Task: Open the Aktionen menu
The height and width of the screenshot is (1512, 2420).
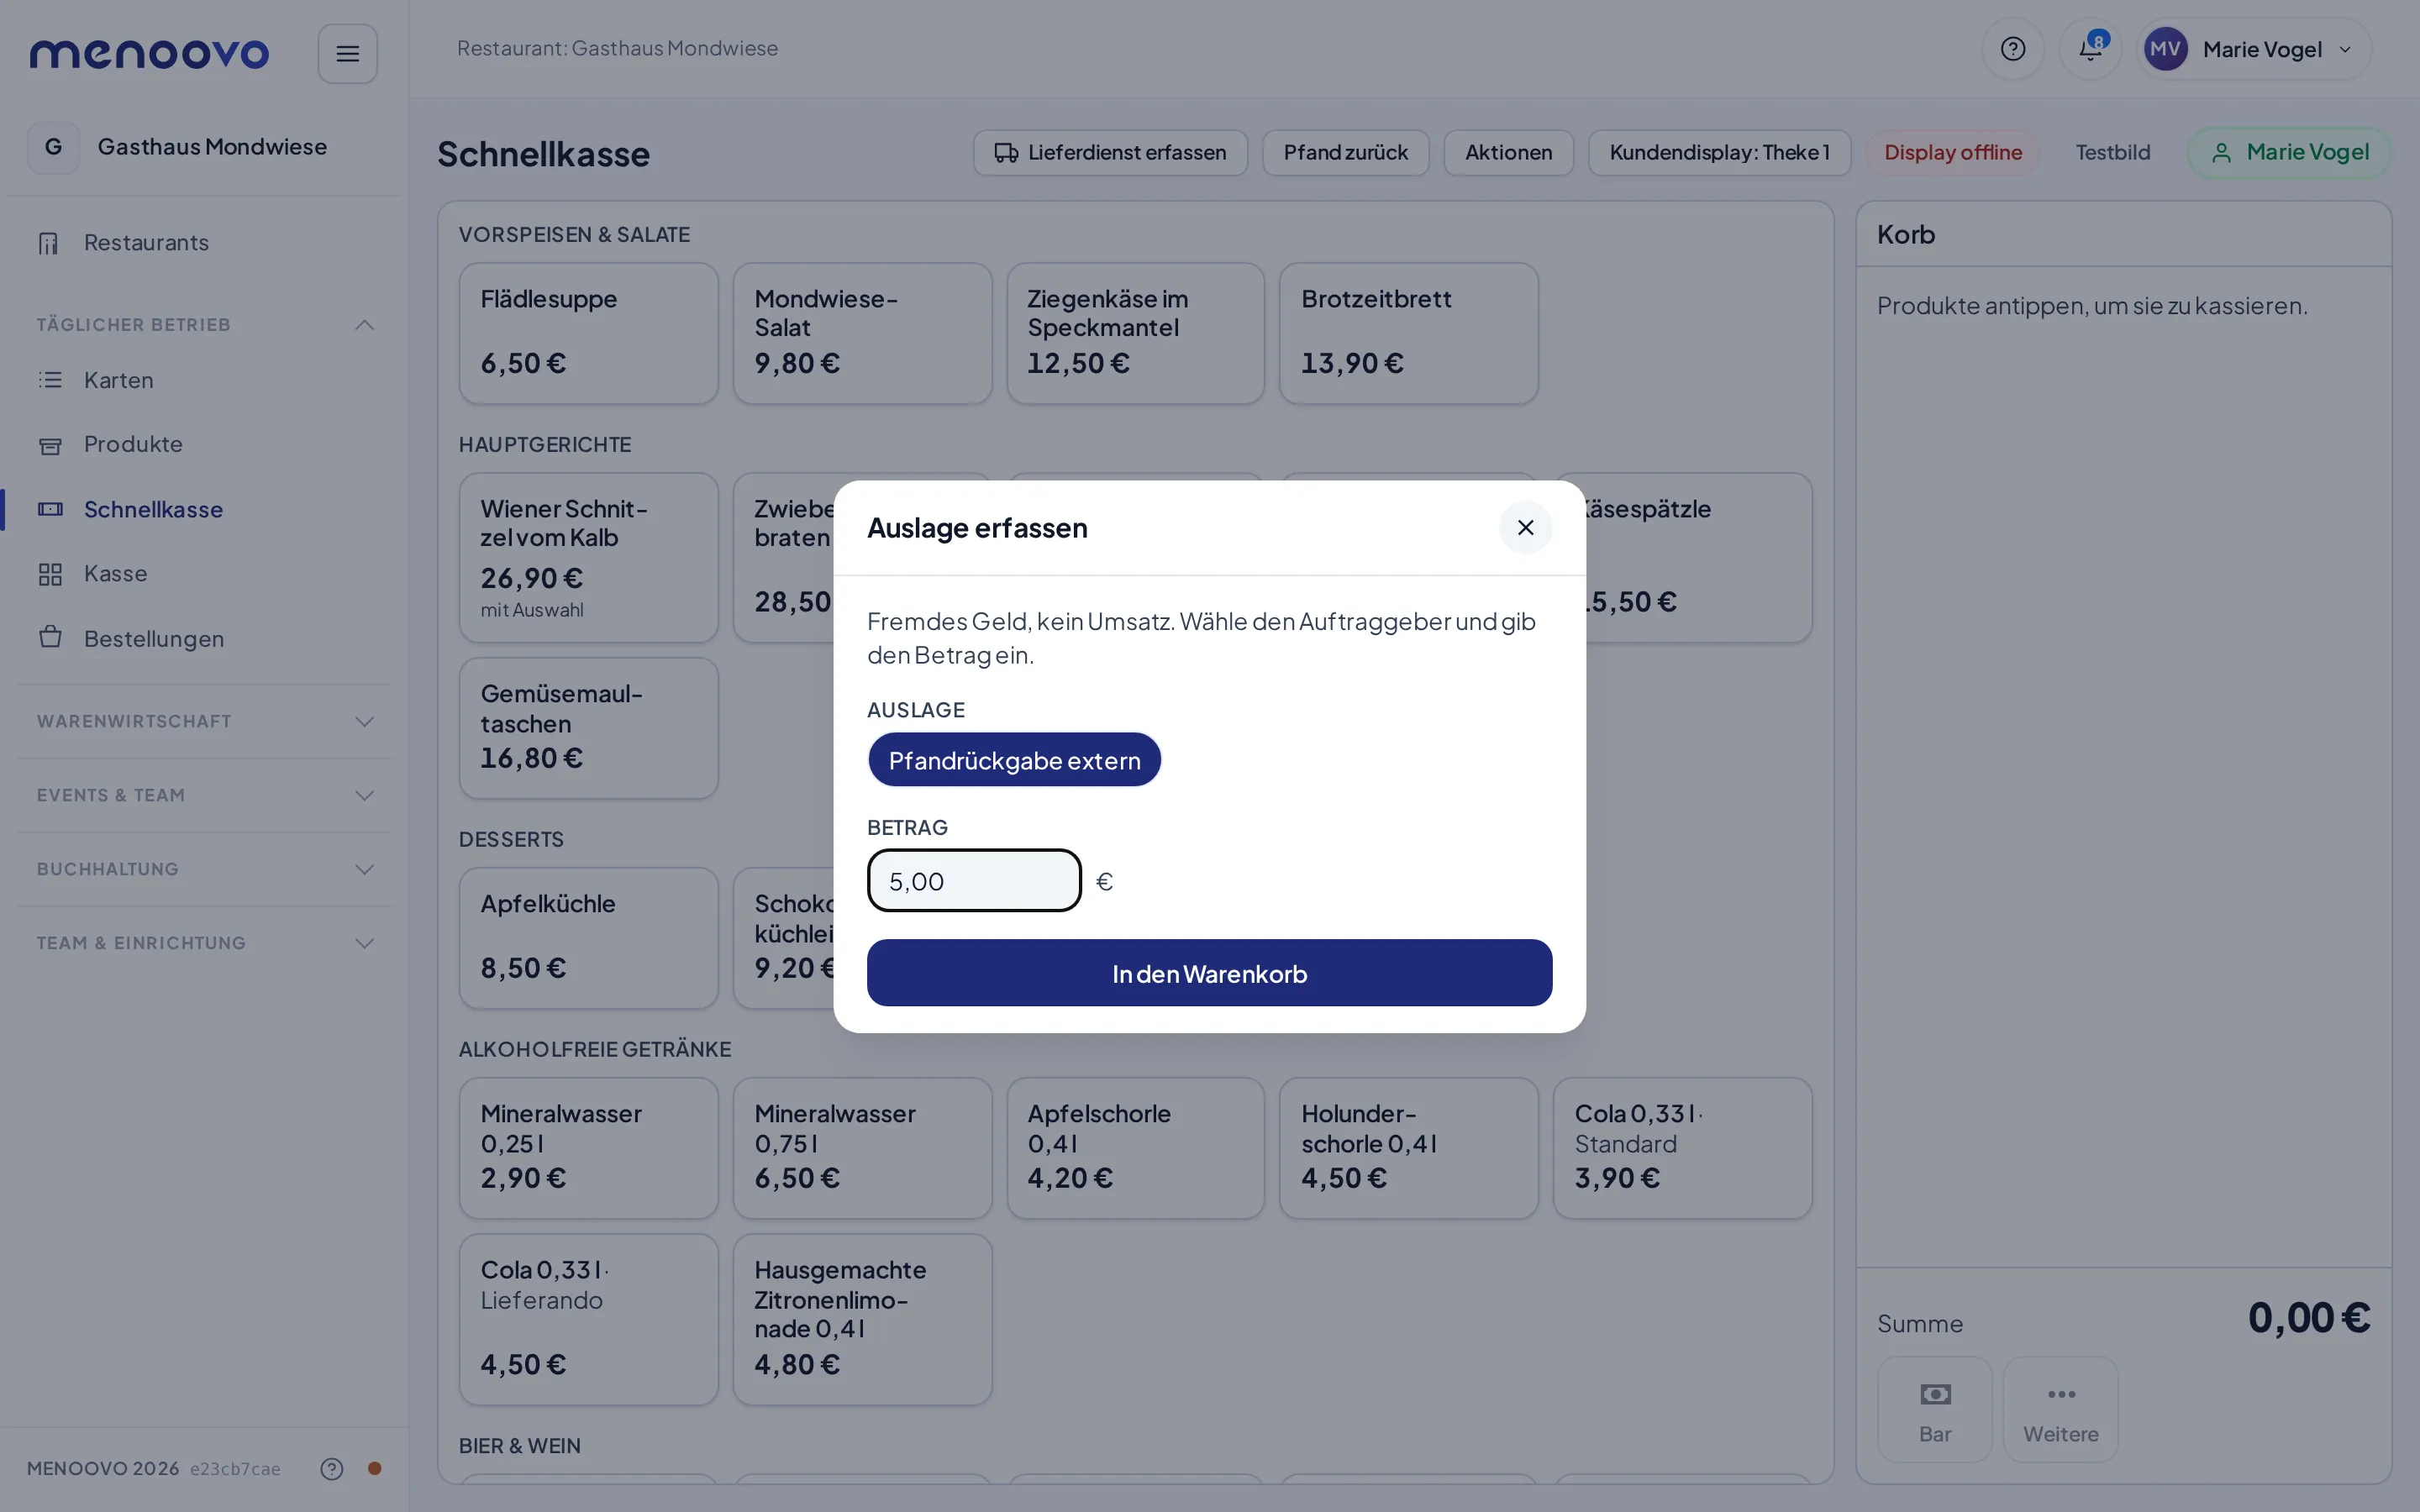Action: [1508, 153]
